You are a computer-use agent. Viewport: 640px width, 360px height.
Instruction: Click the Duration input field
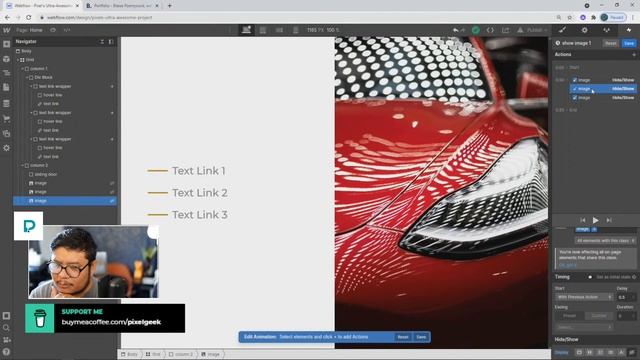[x=627, y=316]
